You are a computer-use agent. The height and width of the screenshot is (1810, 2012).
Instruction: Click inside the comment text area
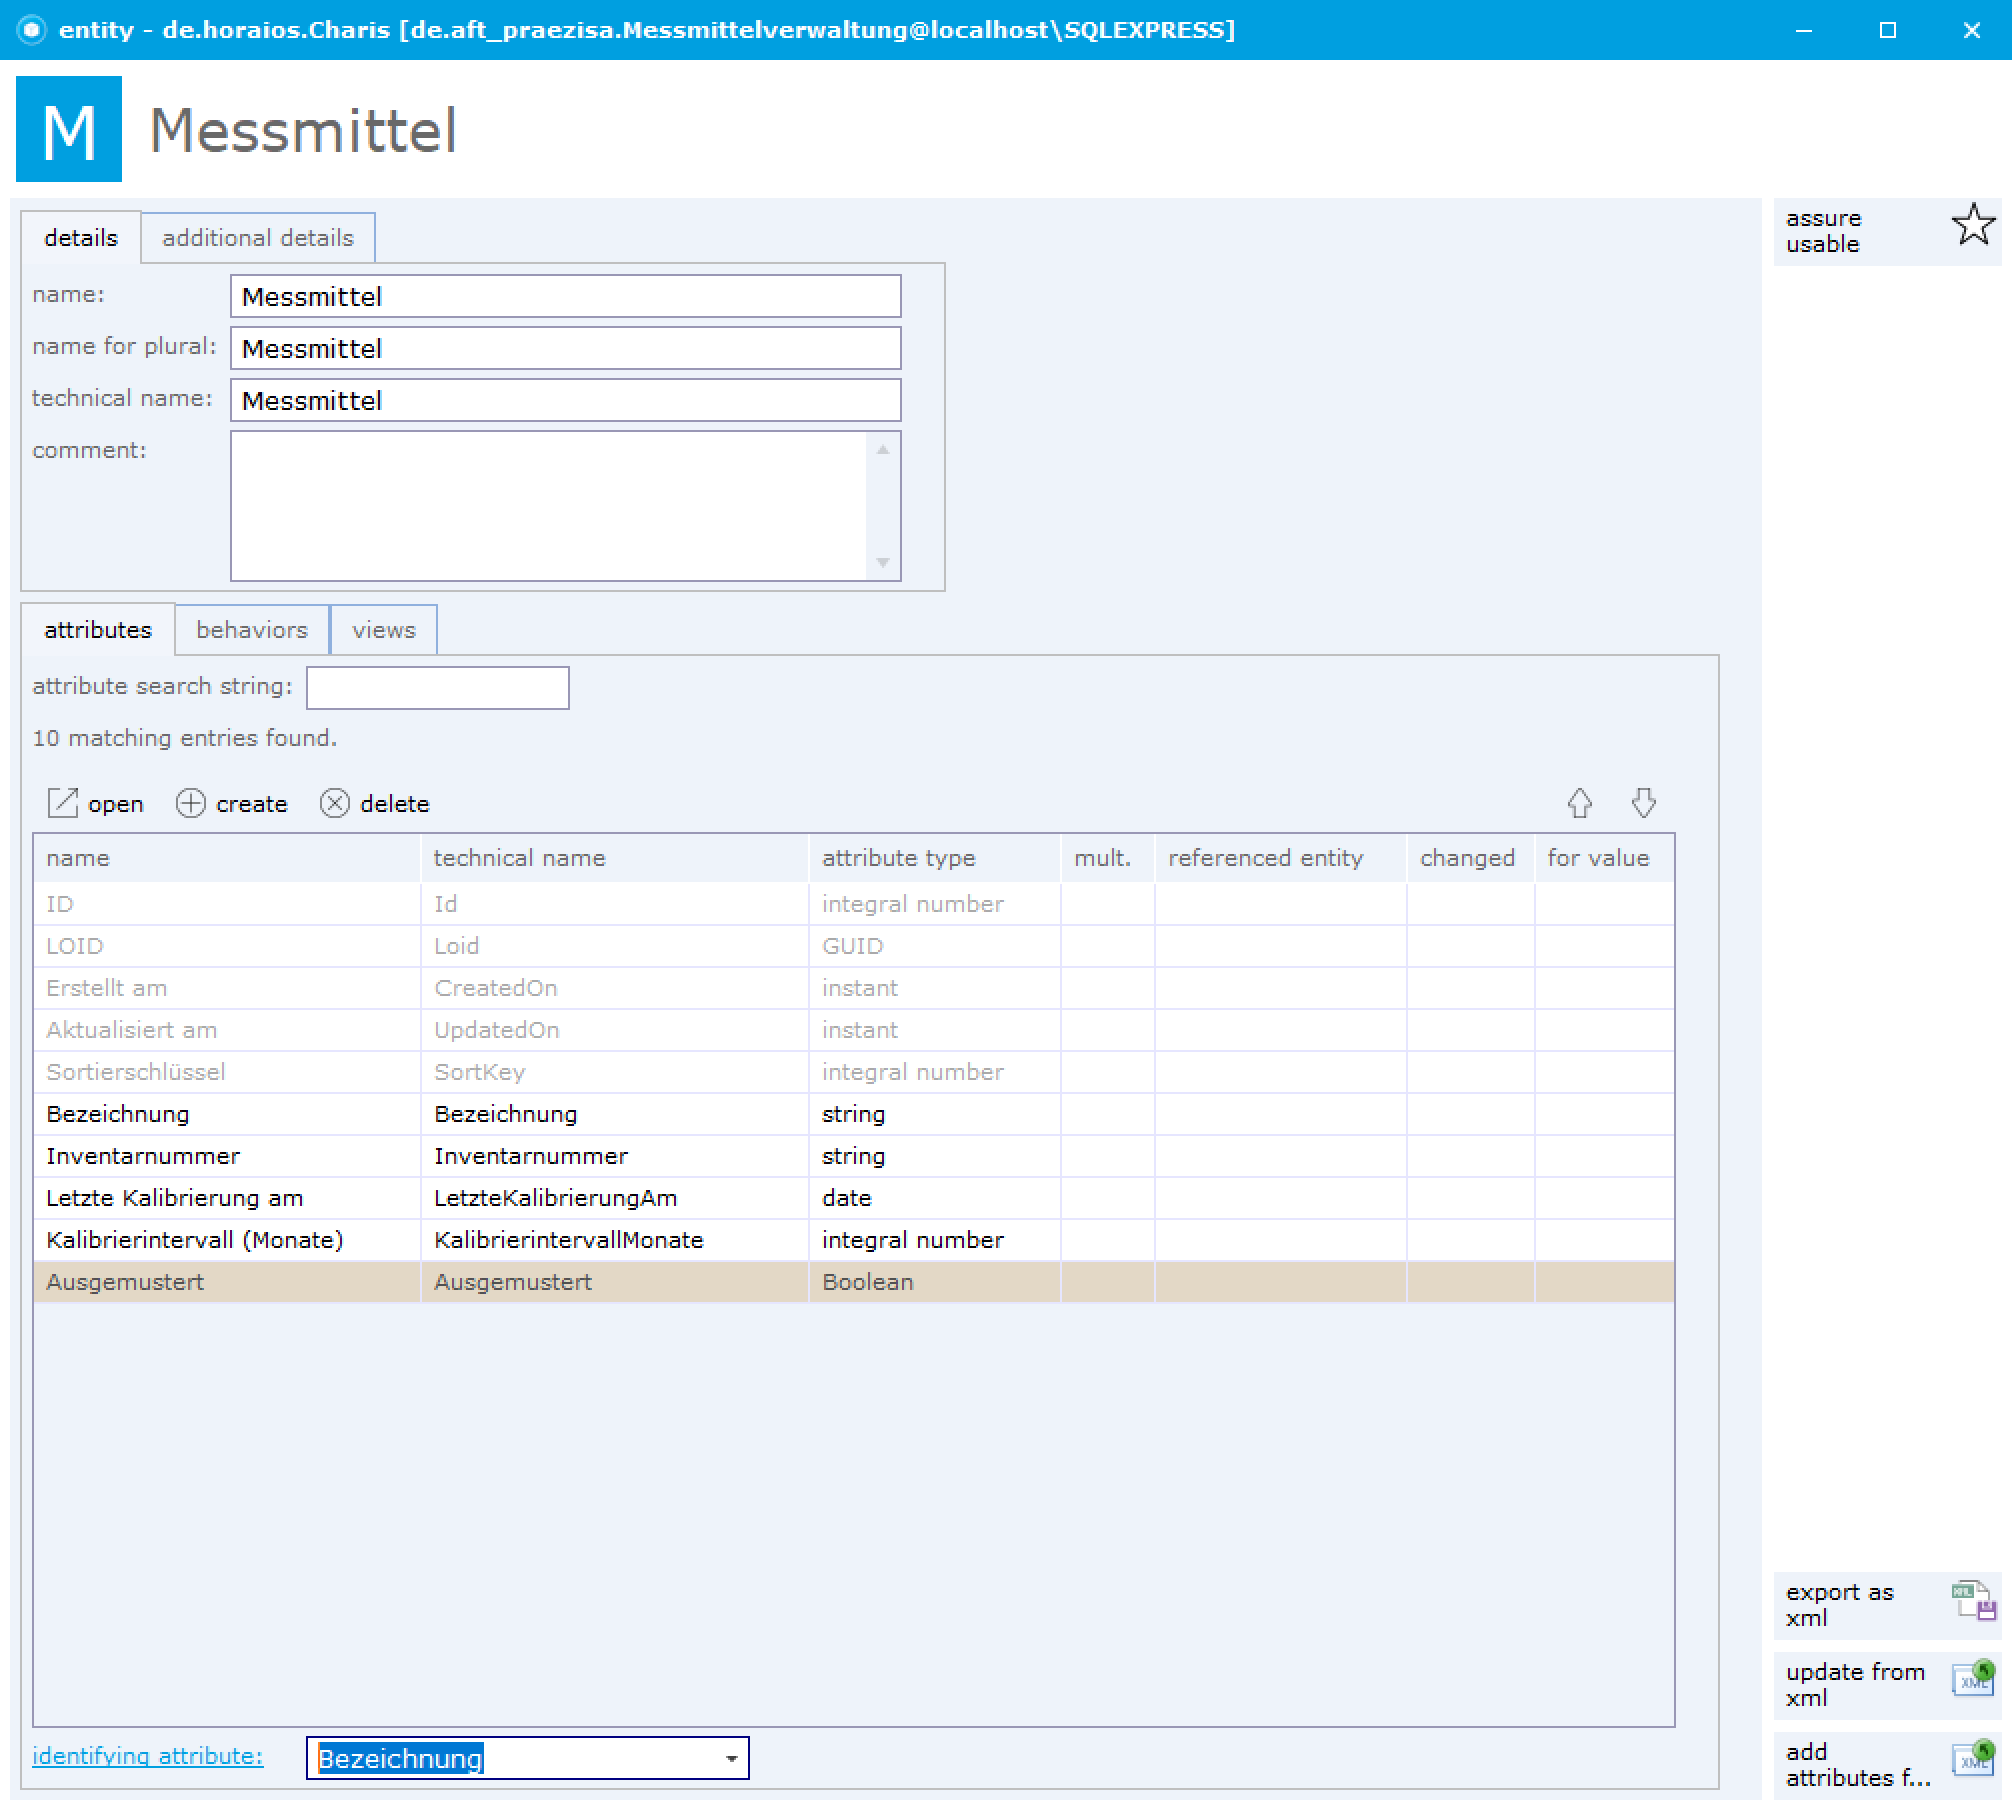(x=550, y=506)
